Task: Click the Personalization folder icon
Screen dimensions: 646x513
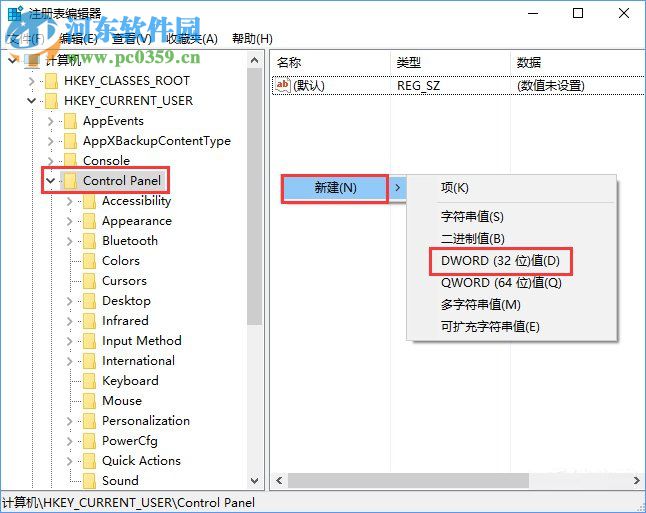Action: point(89,421)
